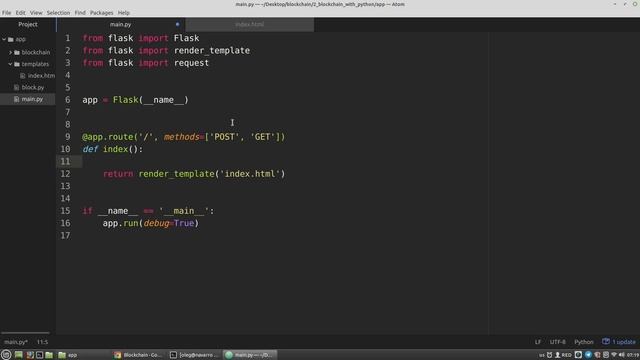Viewport: 640px width, 360px height.
Task: Click 'index' function name on line 10
Action: coord(116,149)
